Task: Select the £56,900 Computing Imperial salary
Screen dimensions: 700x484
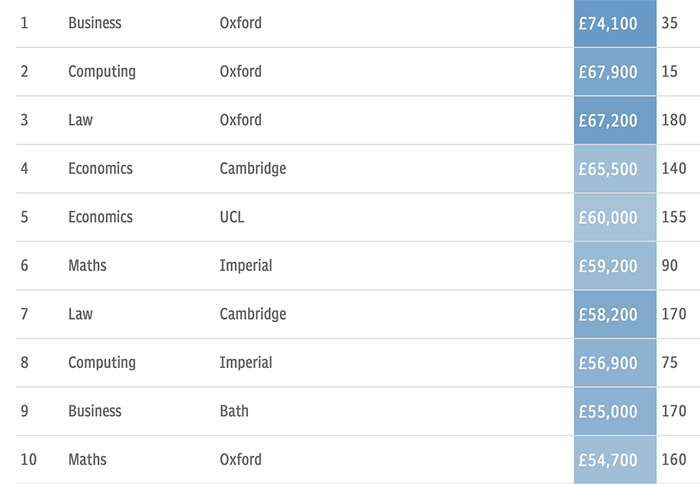Action: (x=615, y=363)
